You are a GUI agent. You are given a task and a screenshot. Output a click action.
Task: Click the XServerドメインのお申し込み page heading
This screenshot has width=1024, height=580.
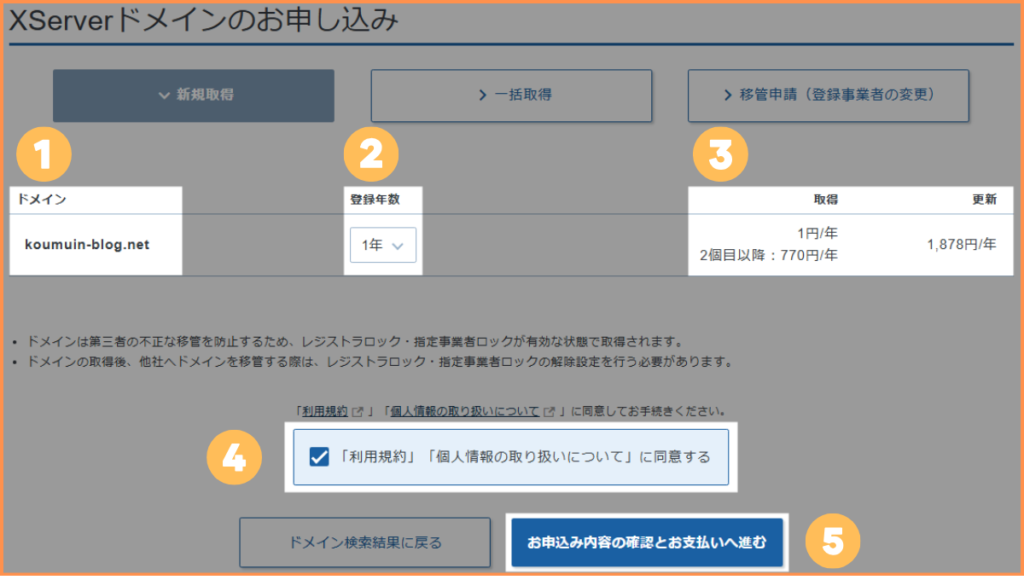[204, 21]
